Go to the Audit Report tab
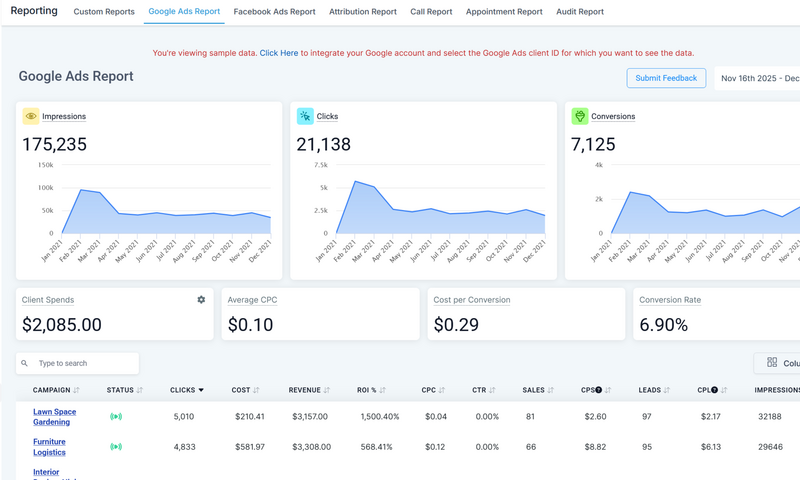The image size is (800, 480). point(579,12)
